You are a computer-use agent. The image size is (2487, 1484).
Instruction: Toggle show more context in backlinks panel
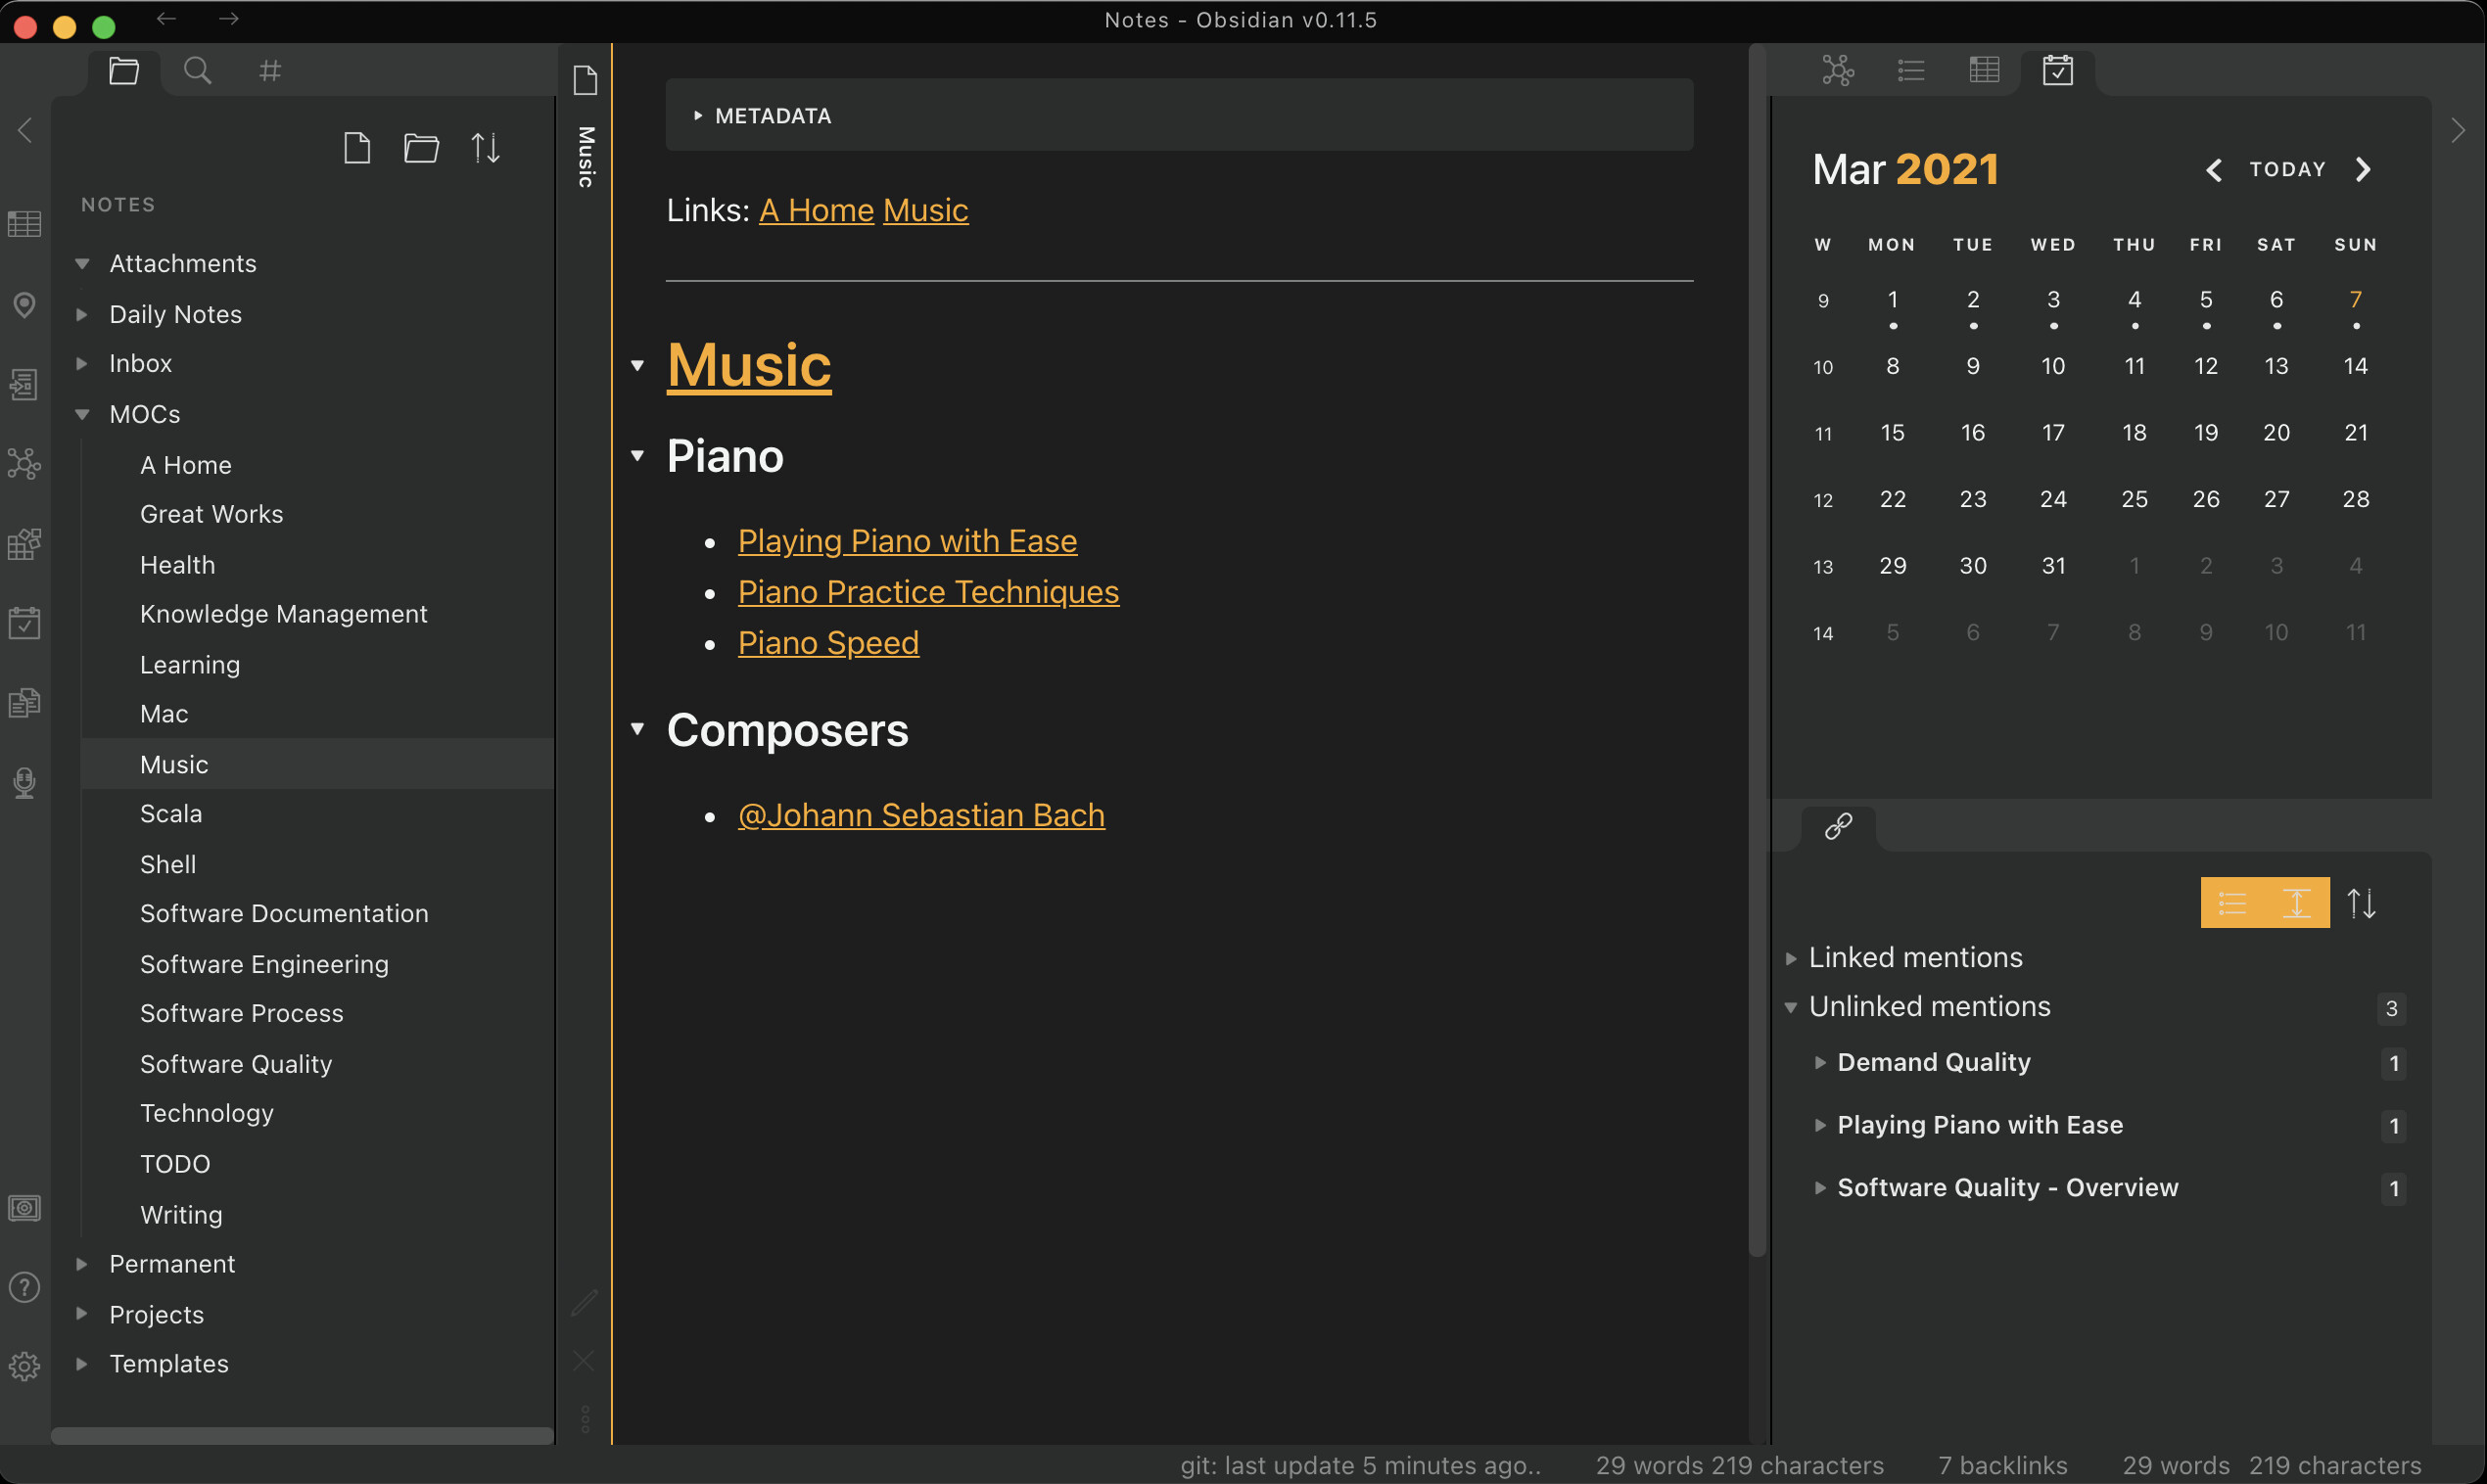[2297, 902]
